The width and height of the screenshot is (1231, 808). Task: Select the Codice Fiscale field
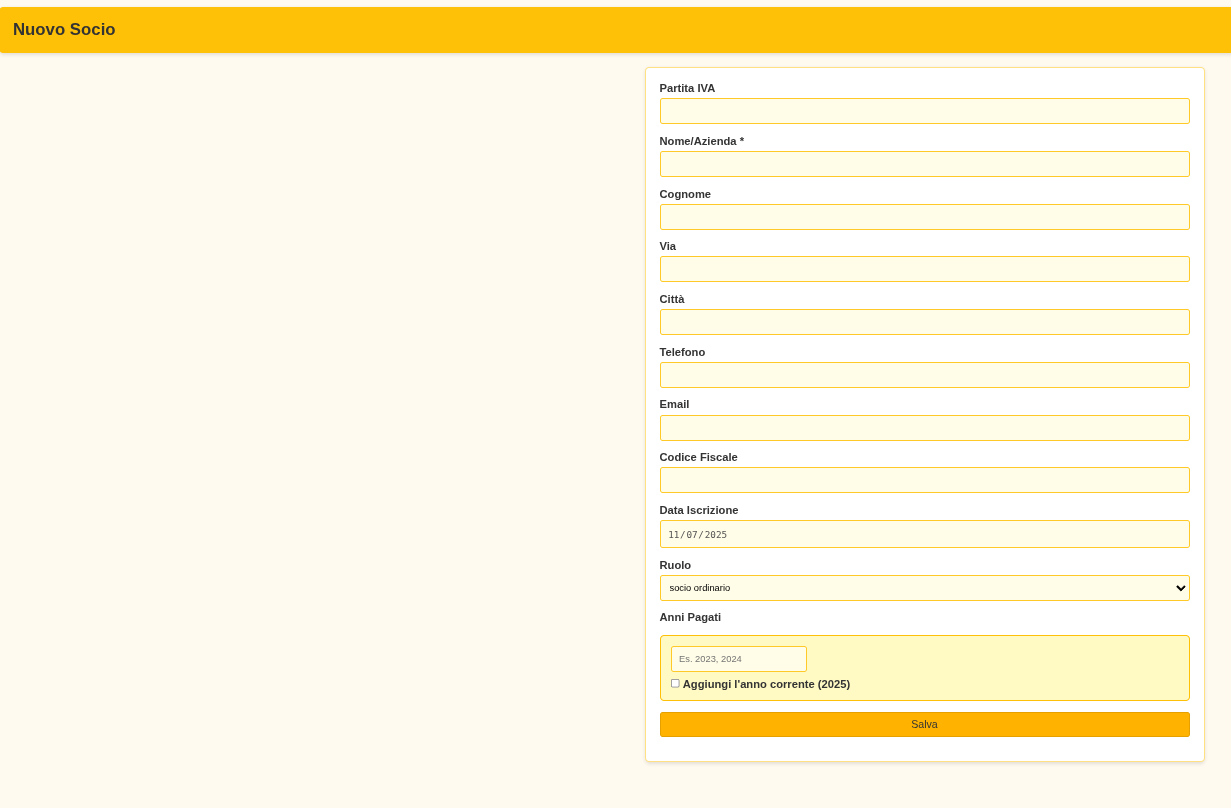(924, 480)
